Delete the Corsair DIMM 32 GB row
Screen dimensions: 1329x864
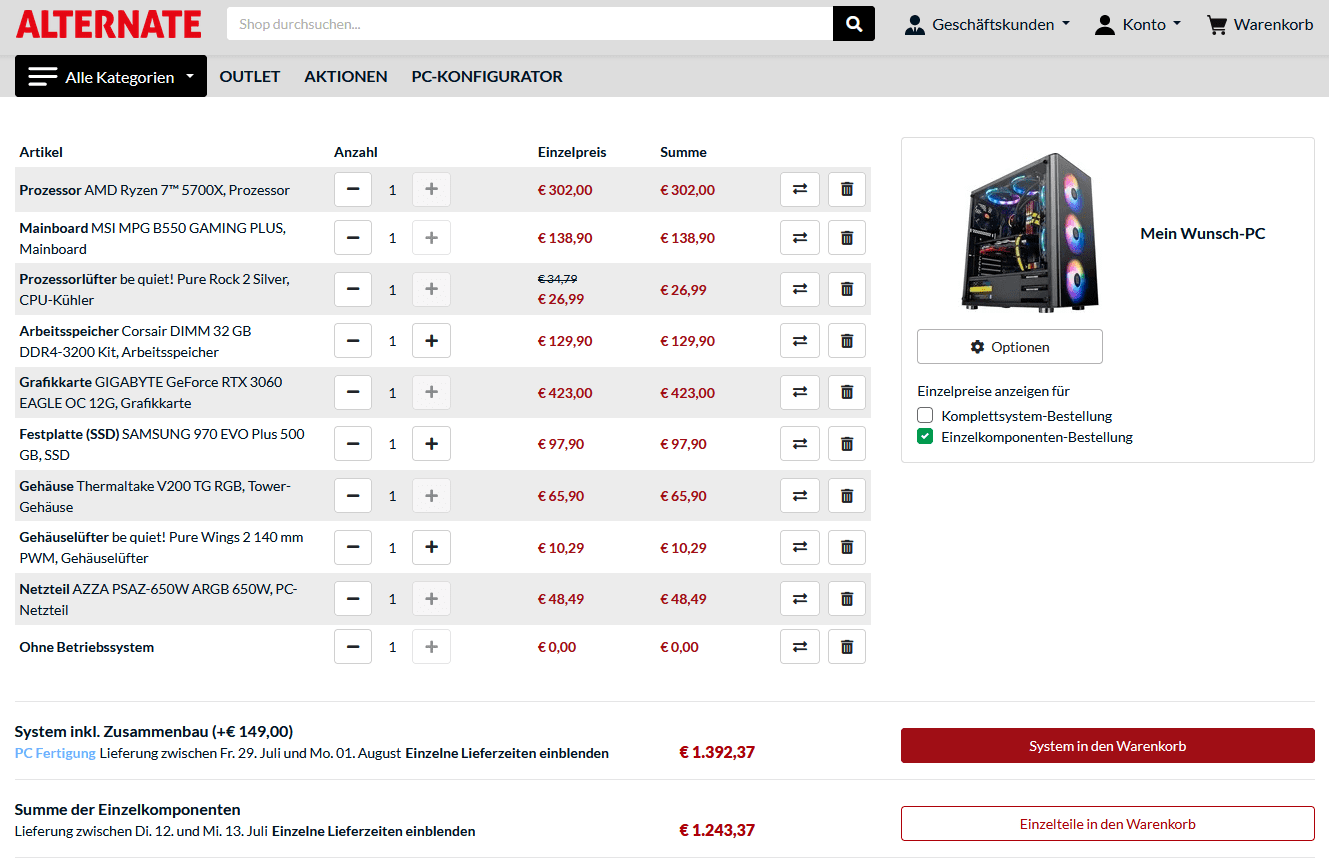tap(847, 341)
